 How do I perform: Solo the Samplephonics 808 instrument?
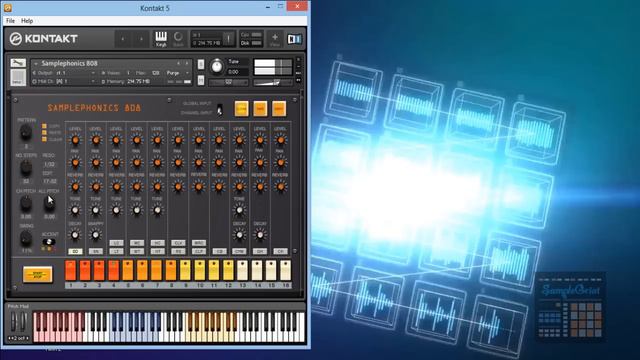pyautogui.click(x=200, y=64)
